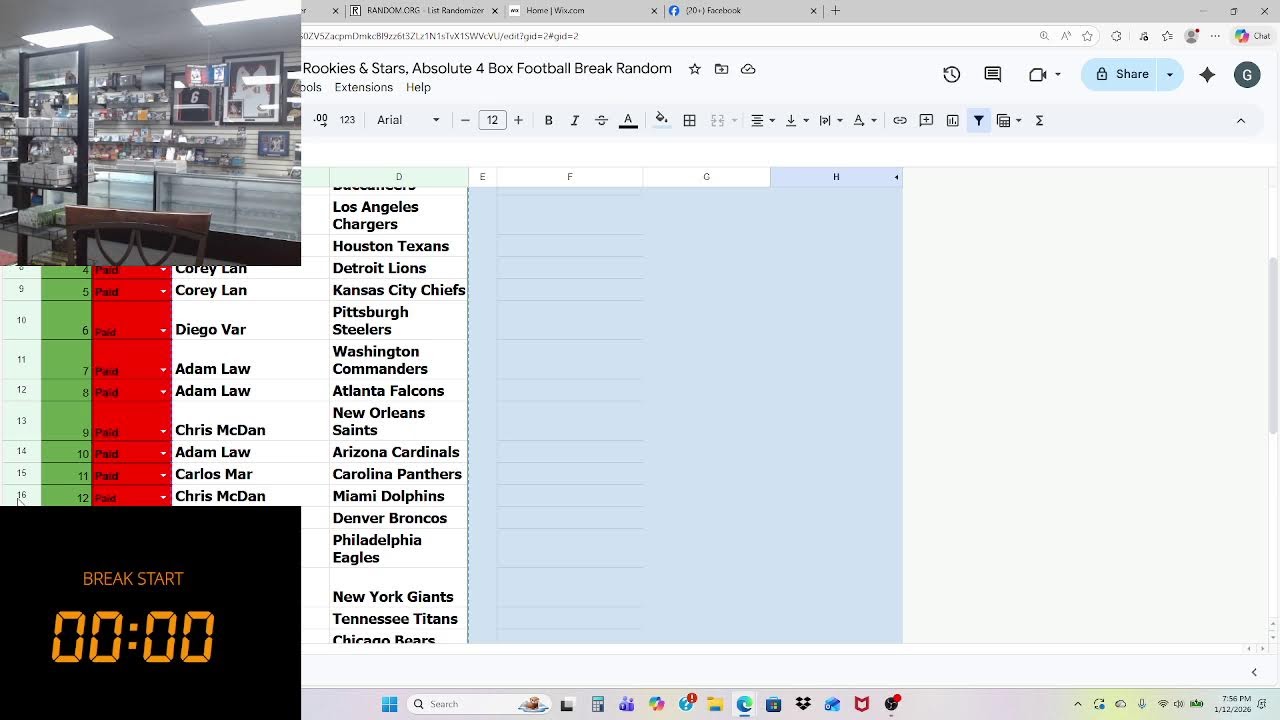Open the Help menu

[418, 87]
